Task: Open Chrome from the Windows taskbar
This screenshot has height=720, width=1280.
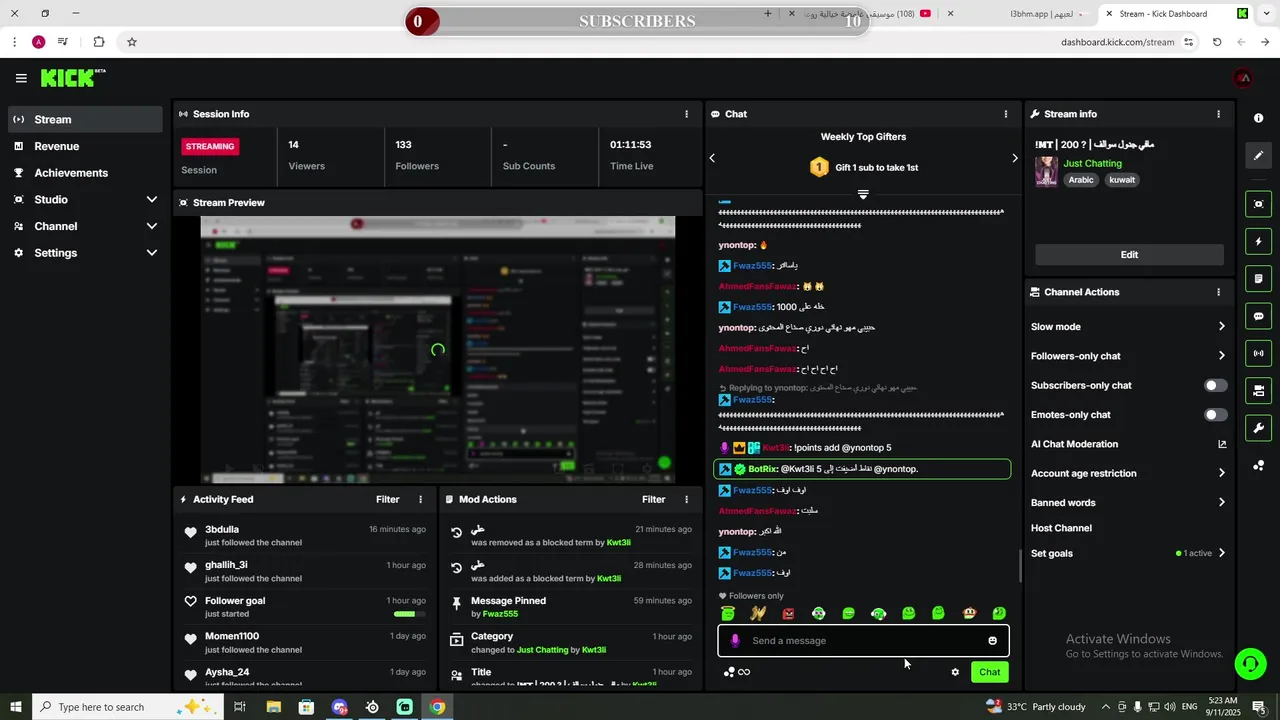Action: [437, 707]
